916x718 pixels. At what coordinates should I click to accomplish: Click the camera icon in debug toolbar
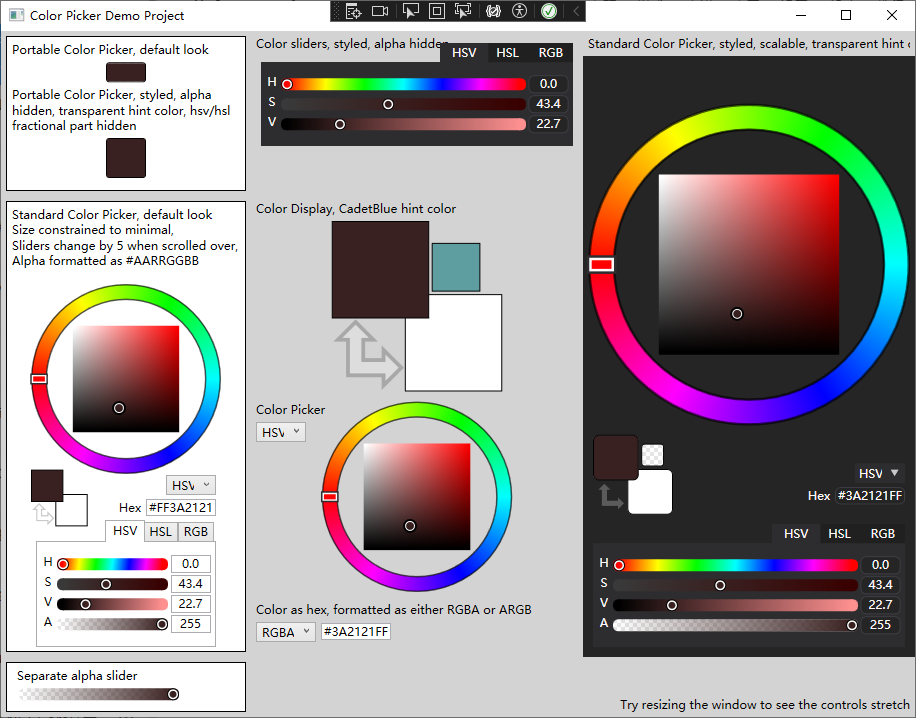[x=380, y=11]
